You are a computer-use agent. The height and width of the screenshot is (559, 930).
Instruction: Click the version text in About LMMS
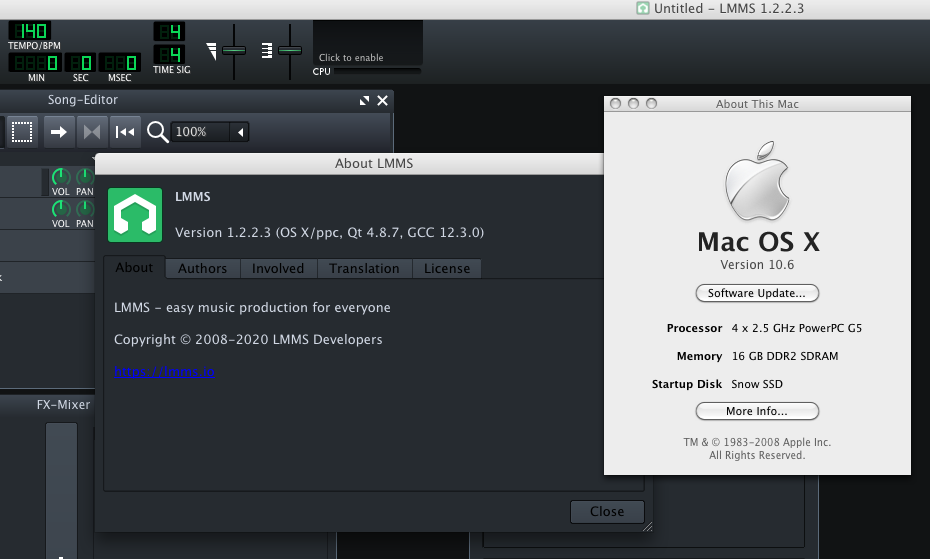329,232
